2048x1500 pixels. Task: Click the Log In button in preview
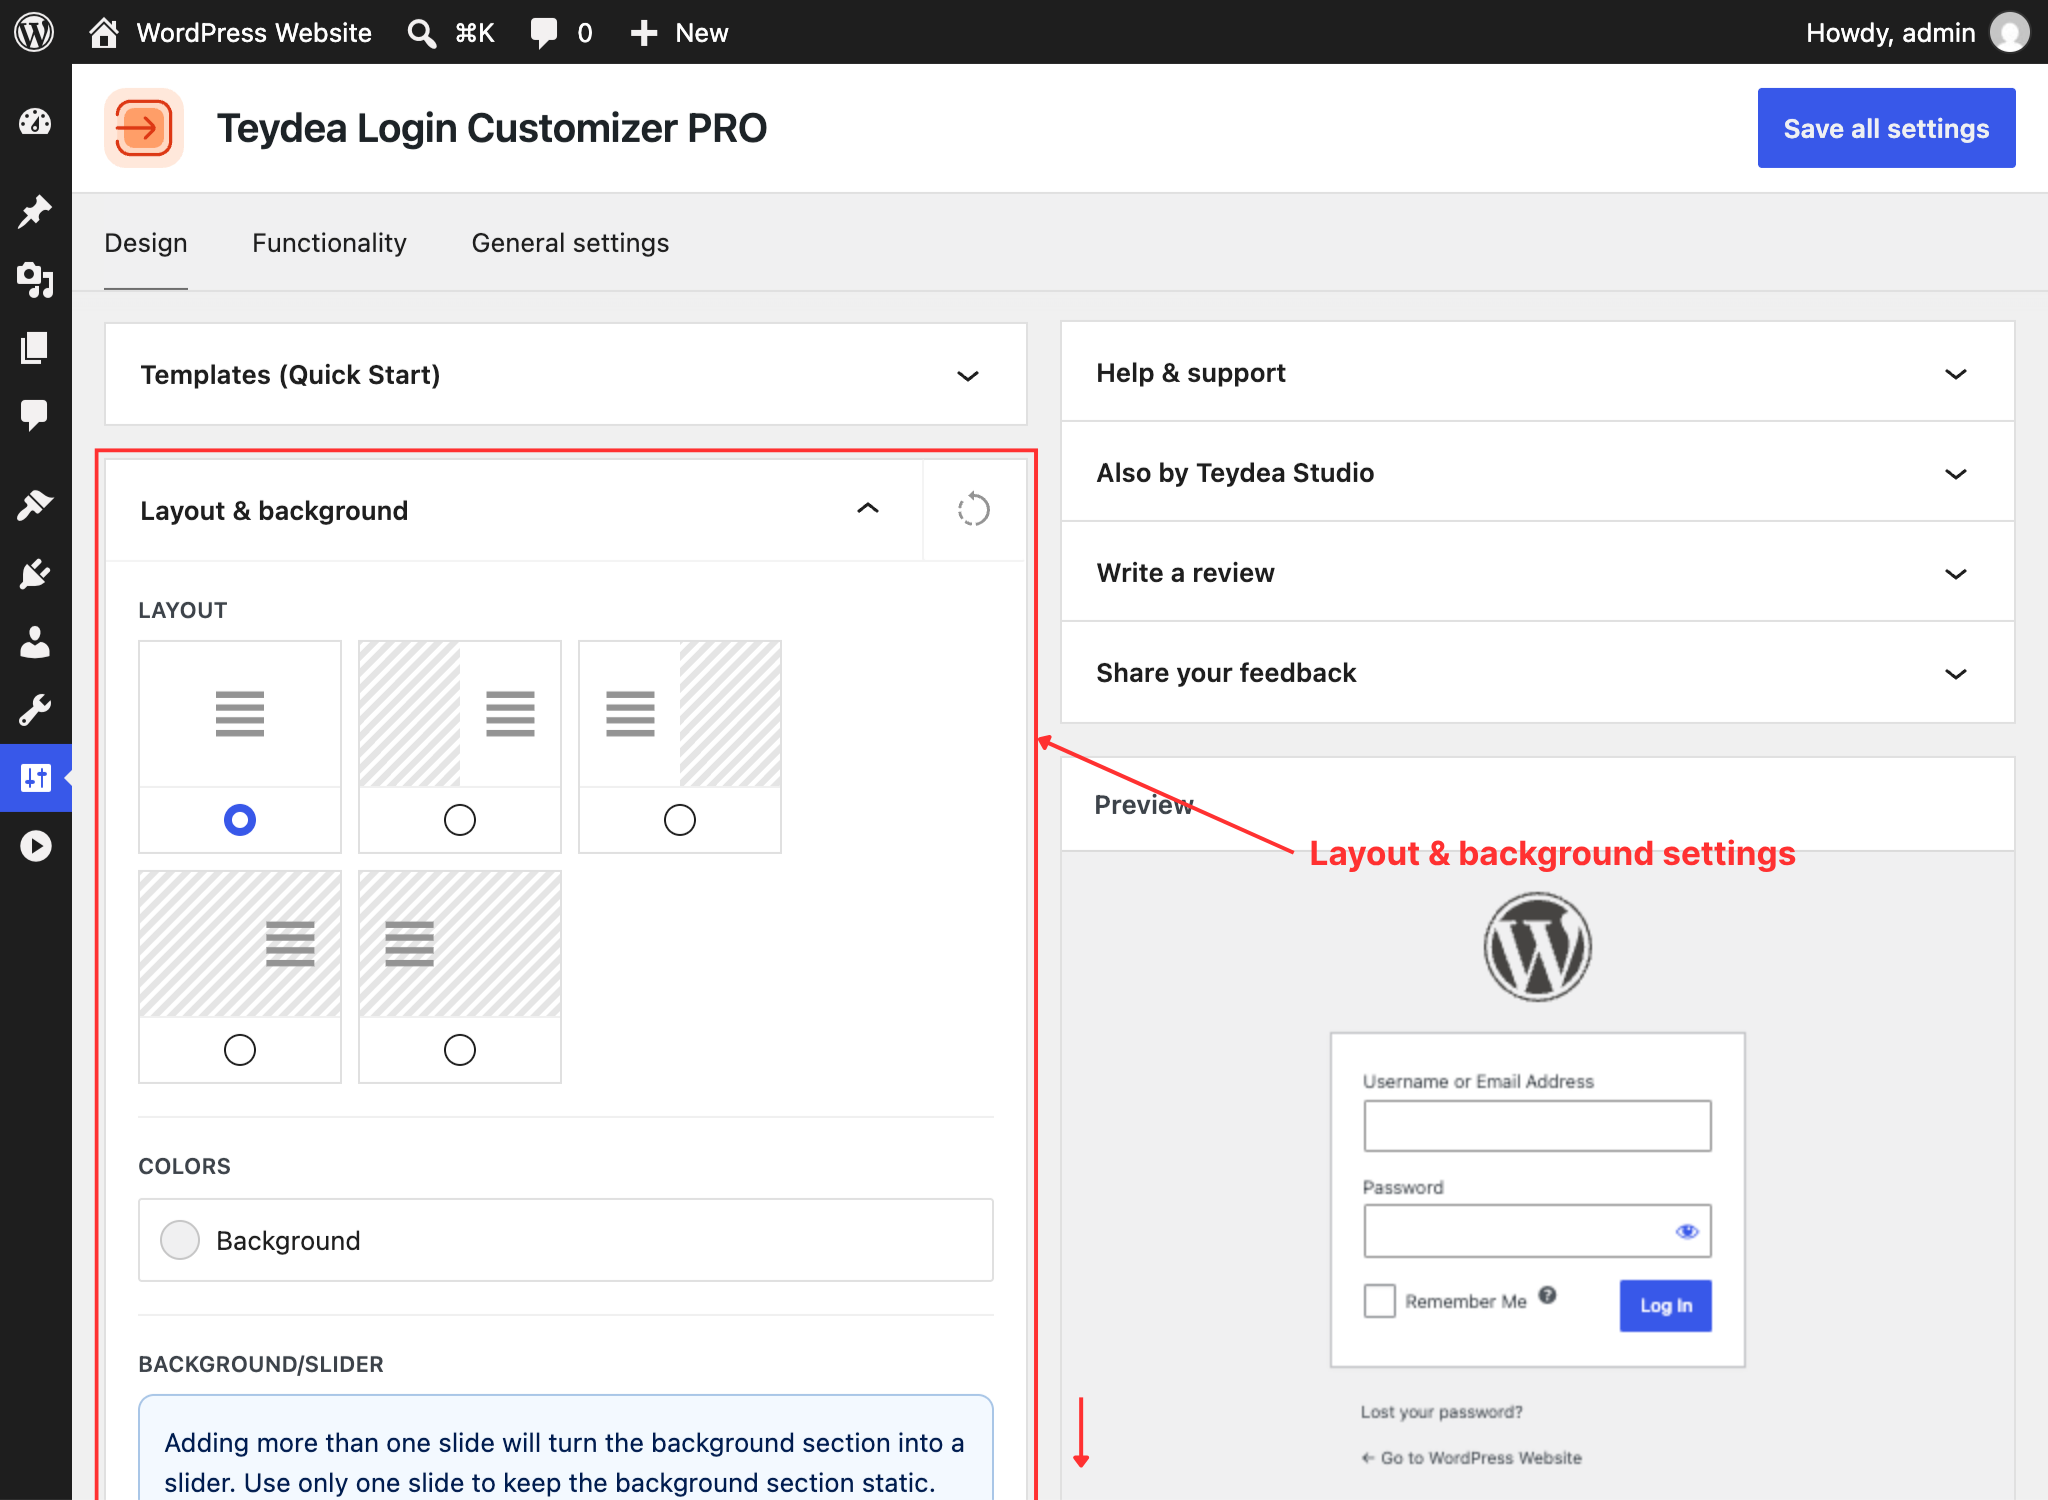click(x=1665, y=1305)
